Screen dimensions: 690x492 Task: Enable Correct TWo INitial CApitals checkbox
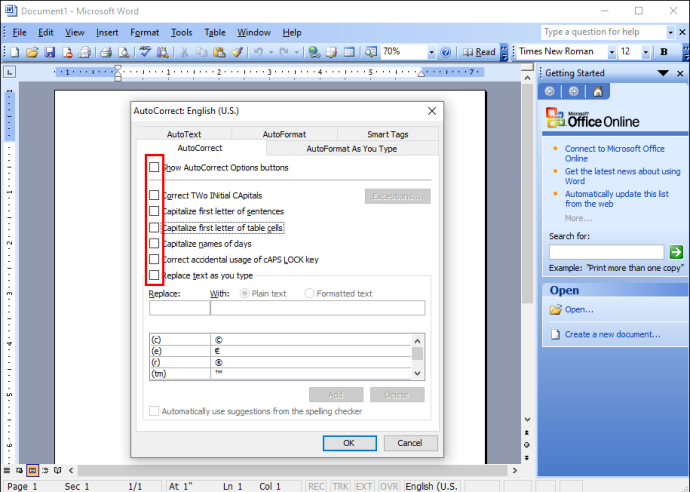point(154,195)
